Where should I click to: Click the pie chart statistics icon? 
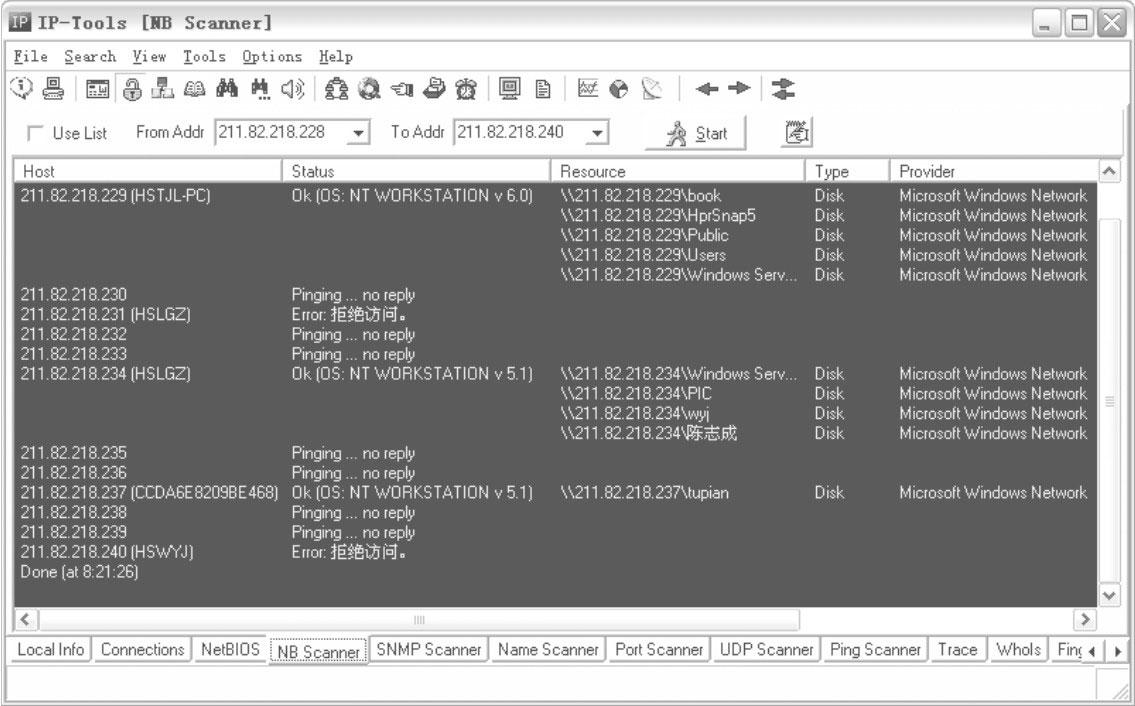(618, 87)
